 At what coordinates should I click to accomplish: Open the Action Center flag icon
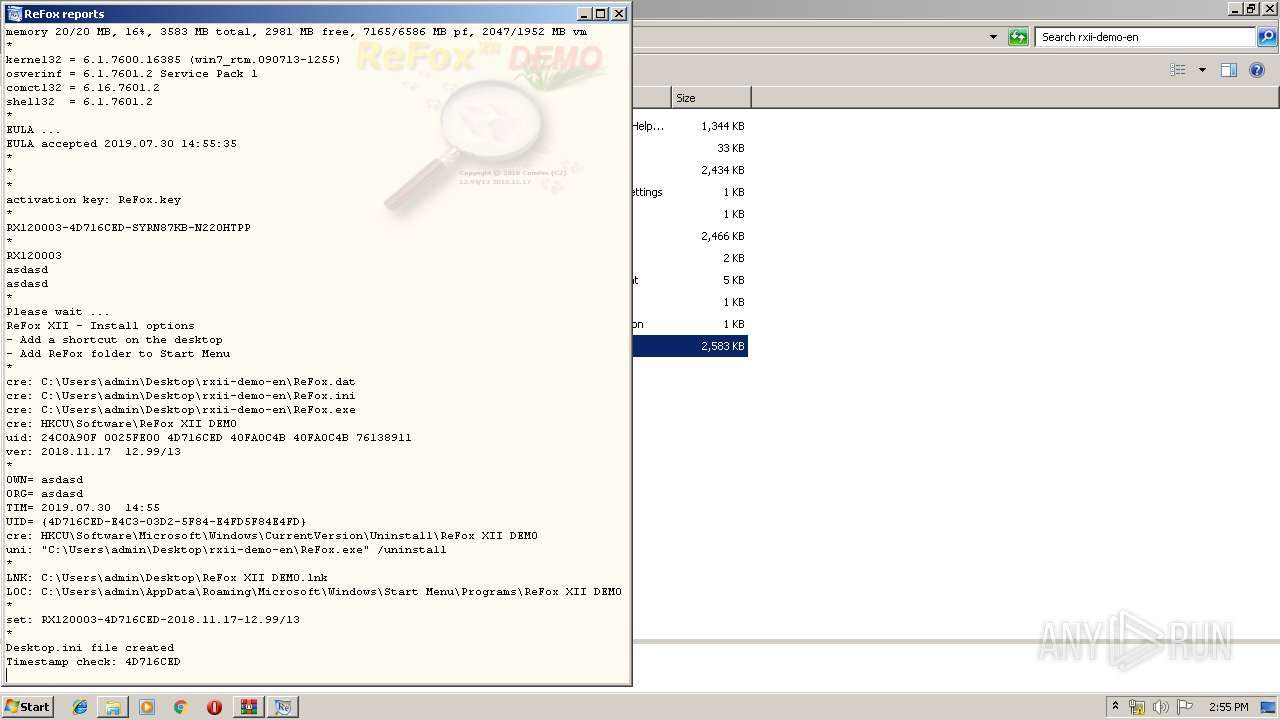(1185, 707)
